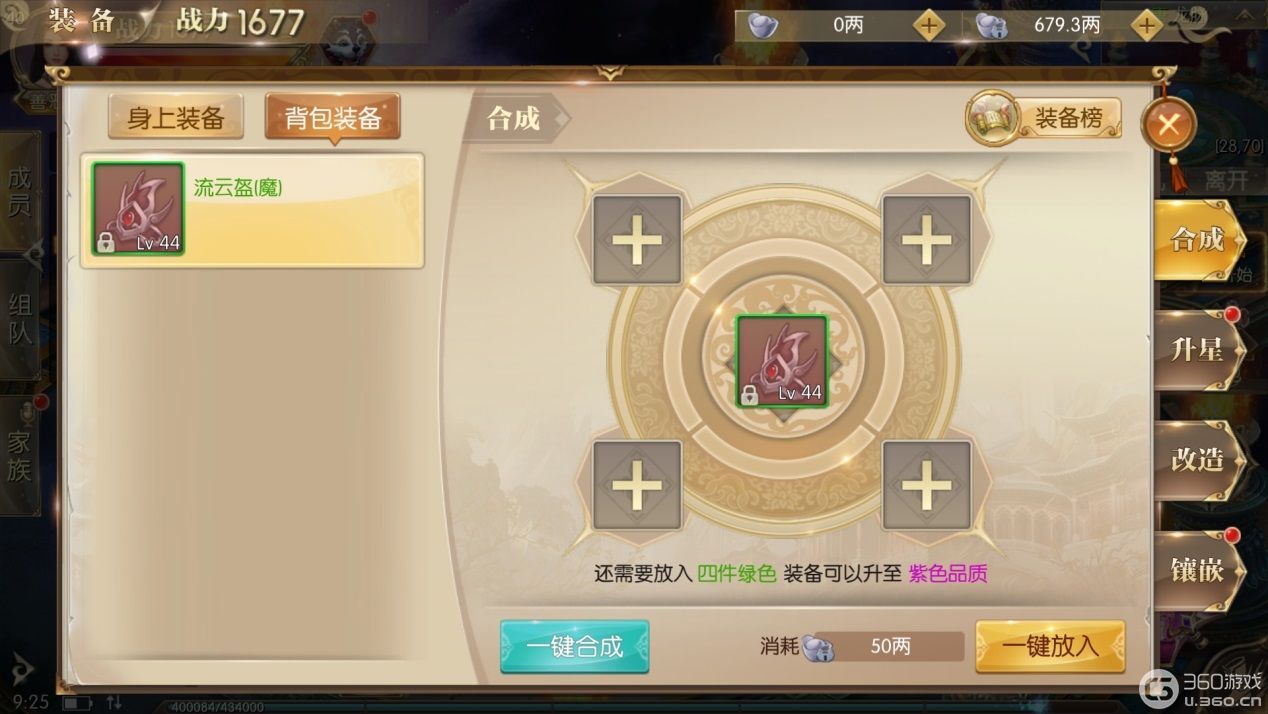Open the 升星 side tab
Image resolution: width=1268 pixels, height=714 pixels.
click(1197, 350)
